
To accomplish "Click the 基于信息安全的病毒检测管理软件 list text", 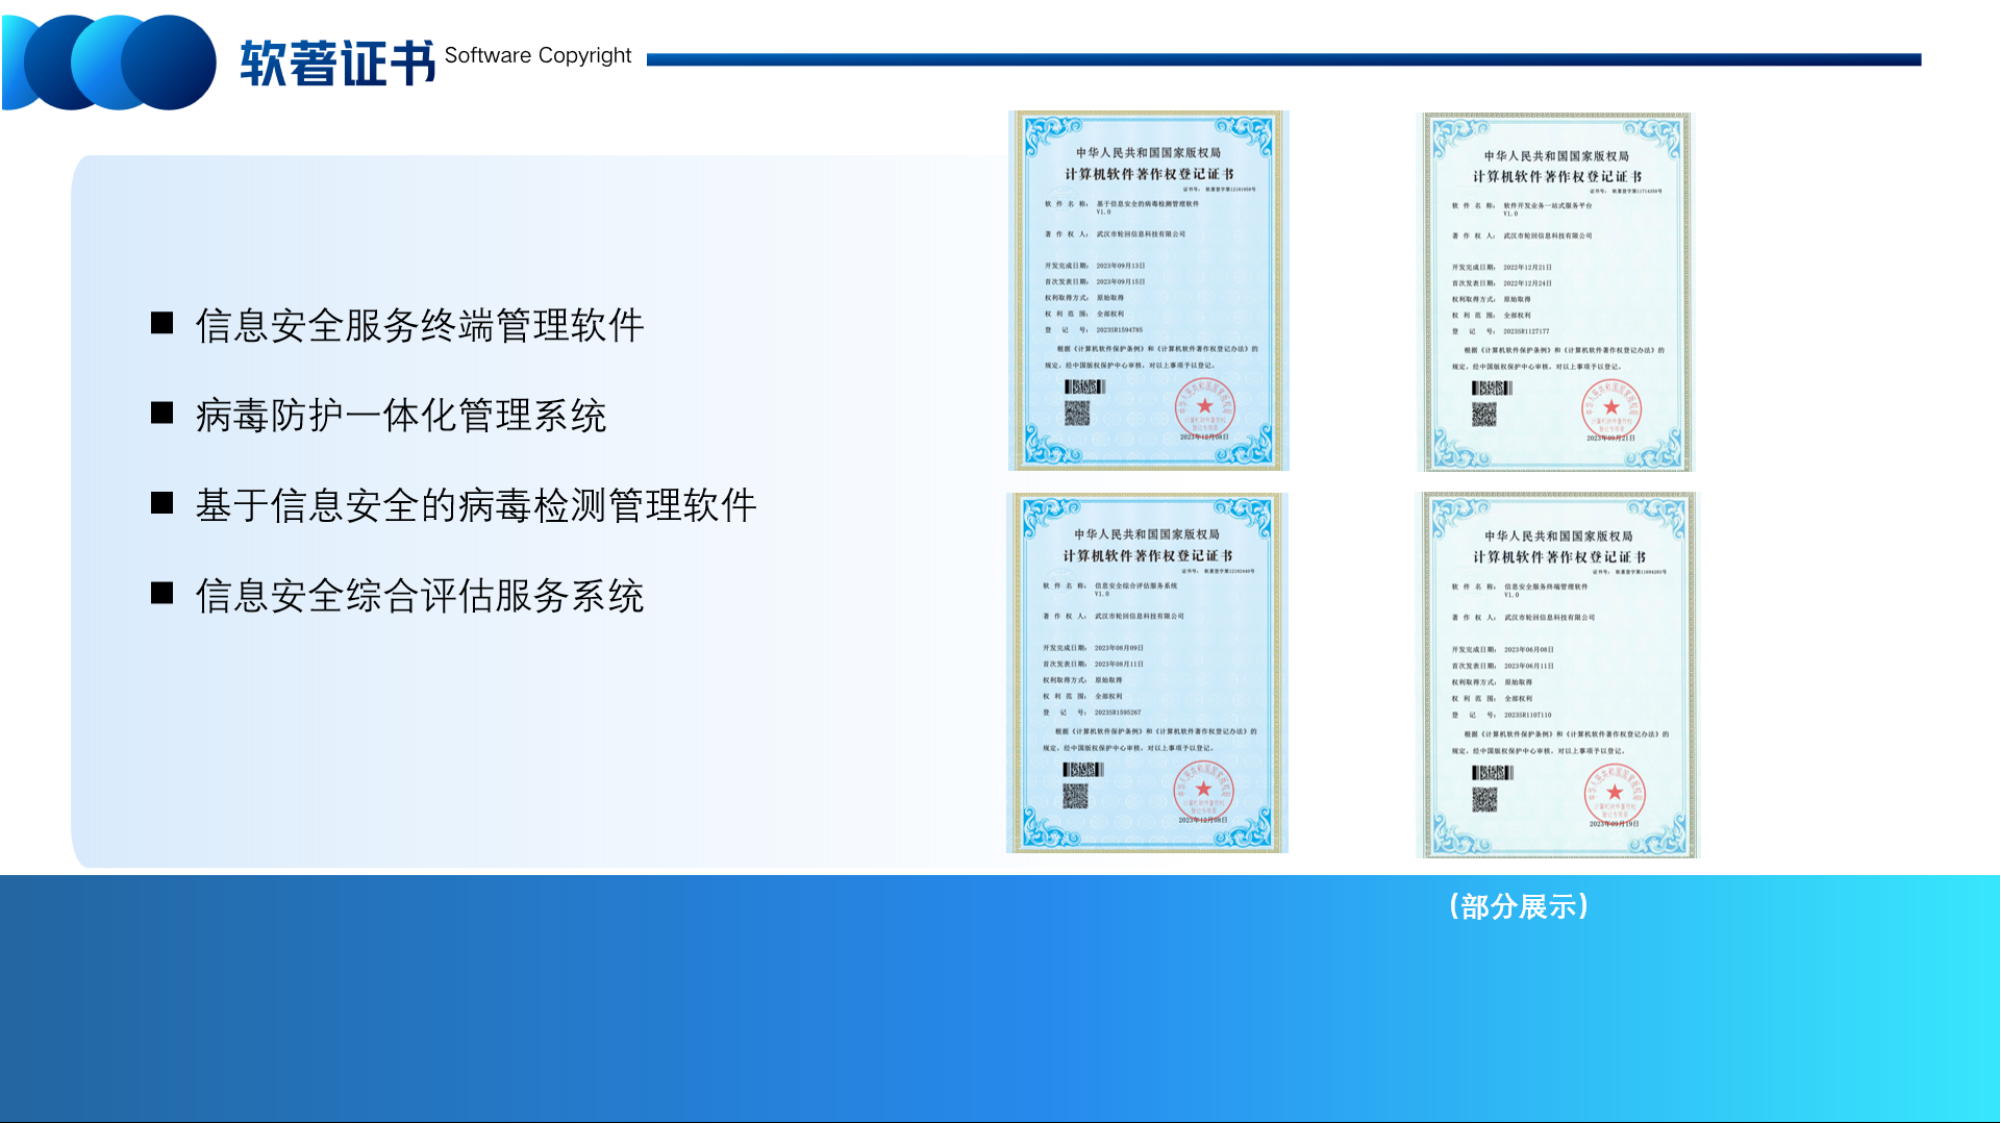I will coord(476,506).
